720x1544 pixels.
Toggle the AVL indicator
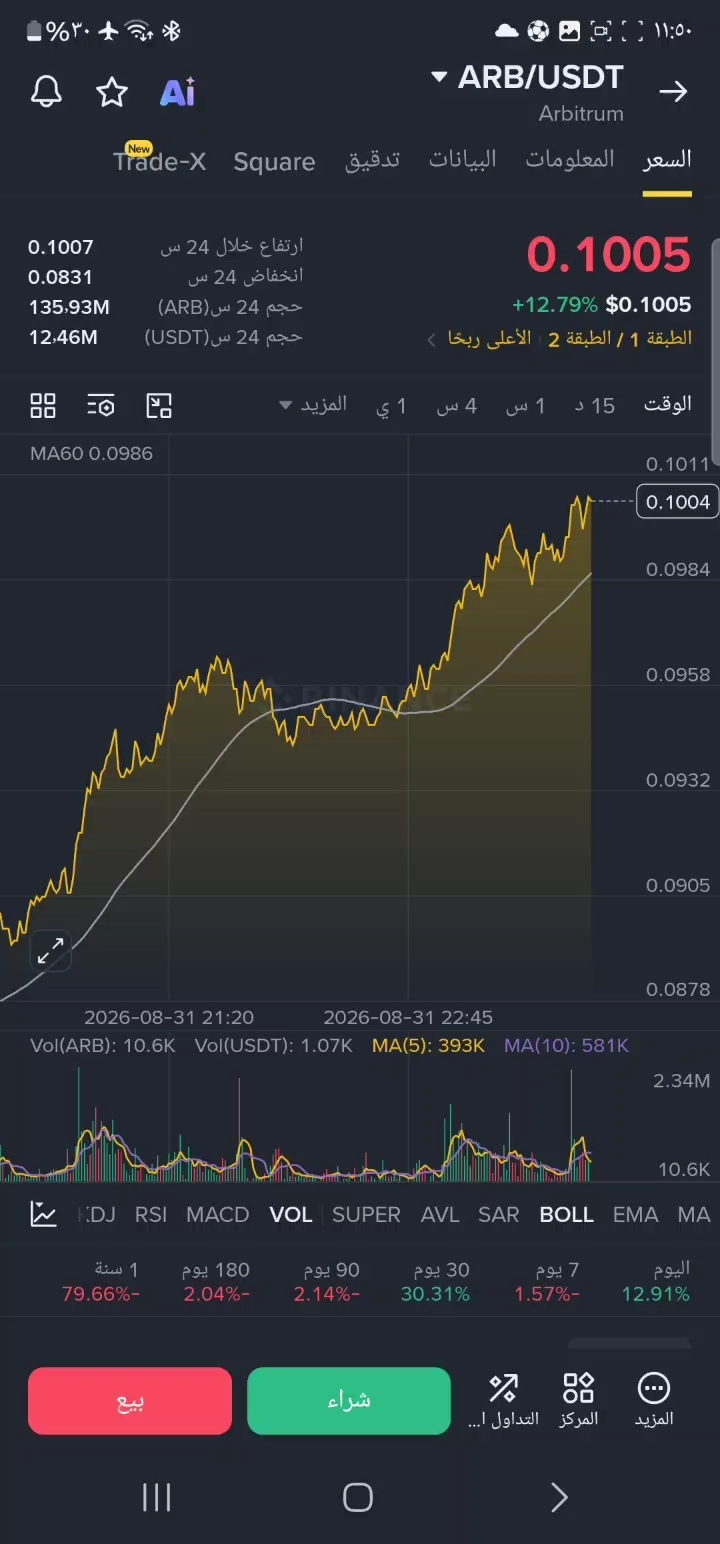(440, 1214)
